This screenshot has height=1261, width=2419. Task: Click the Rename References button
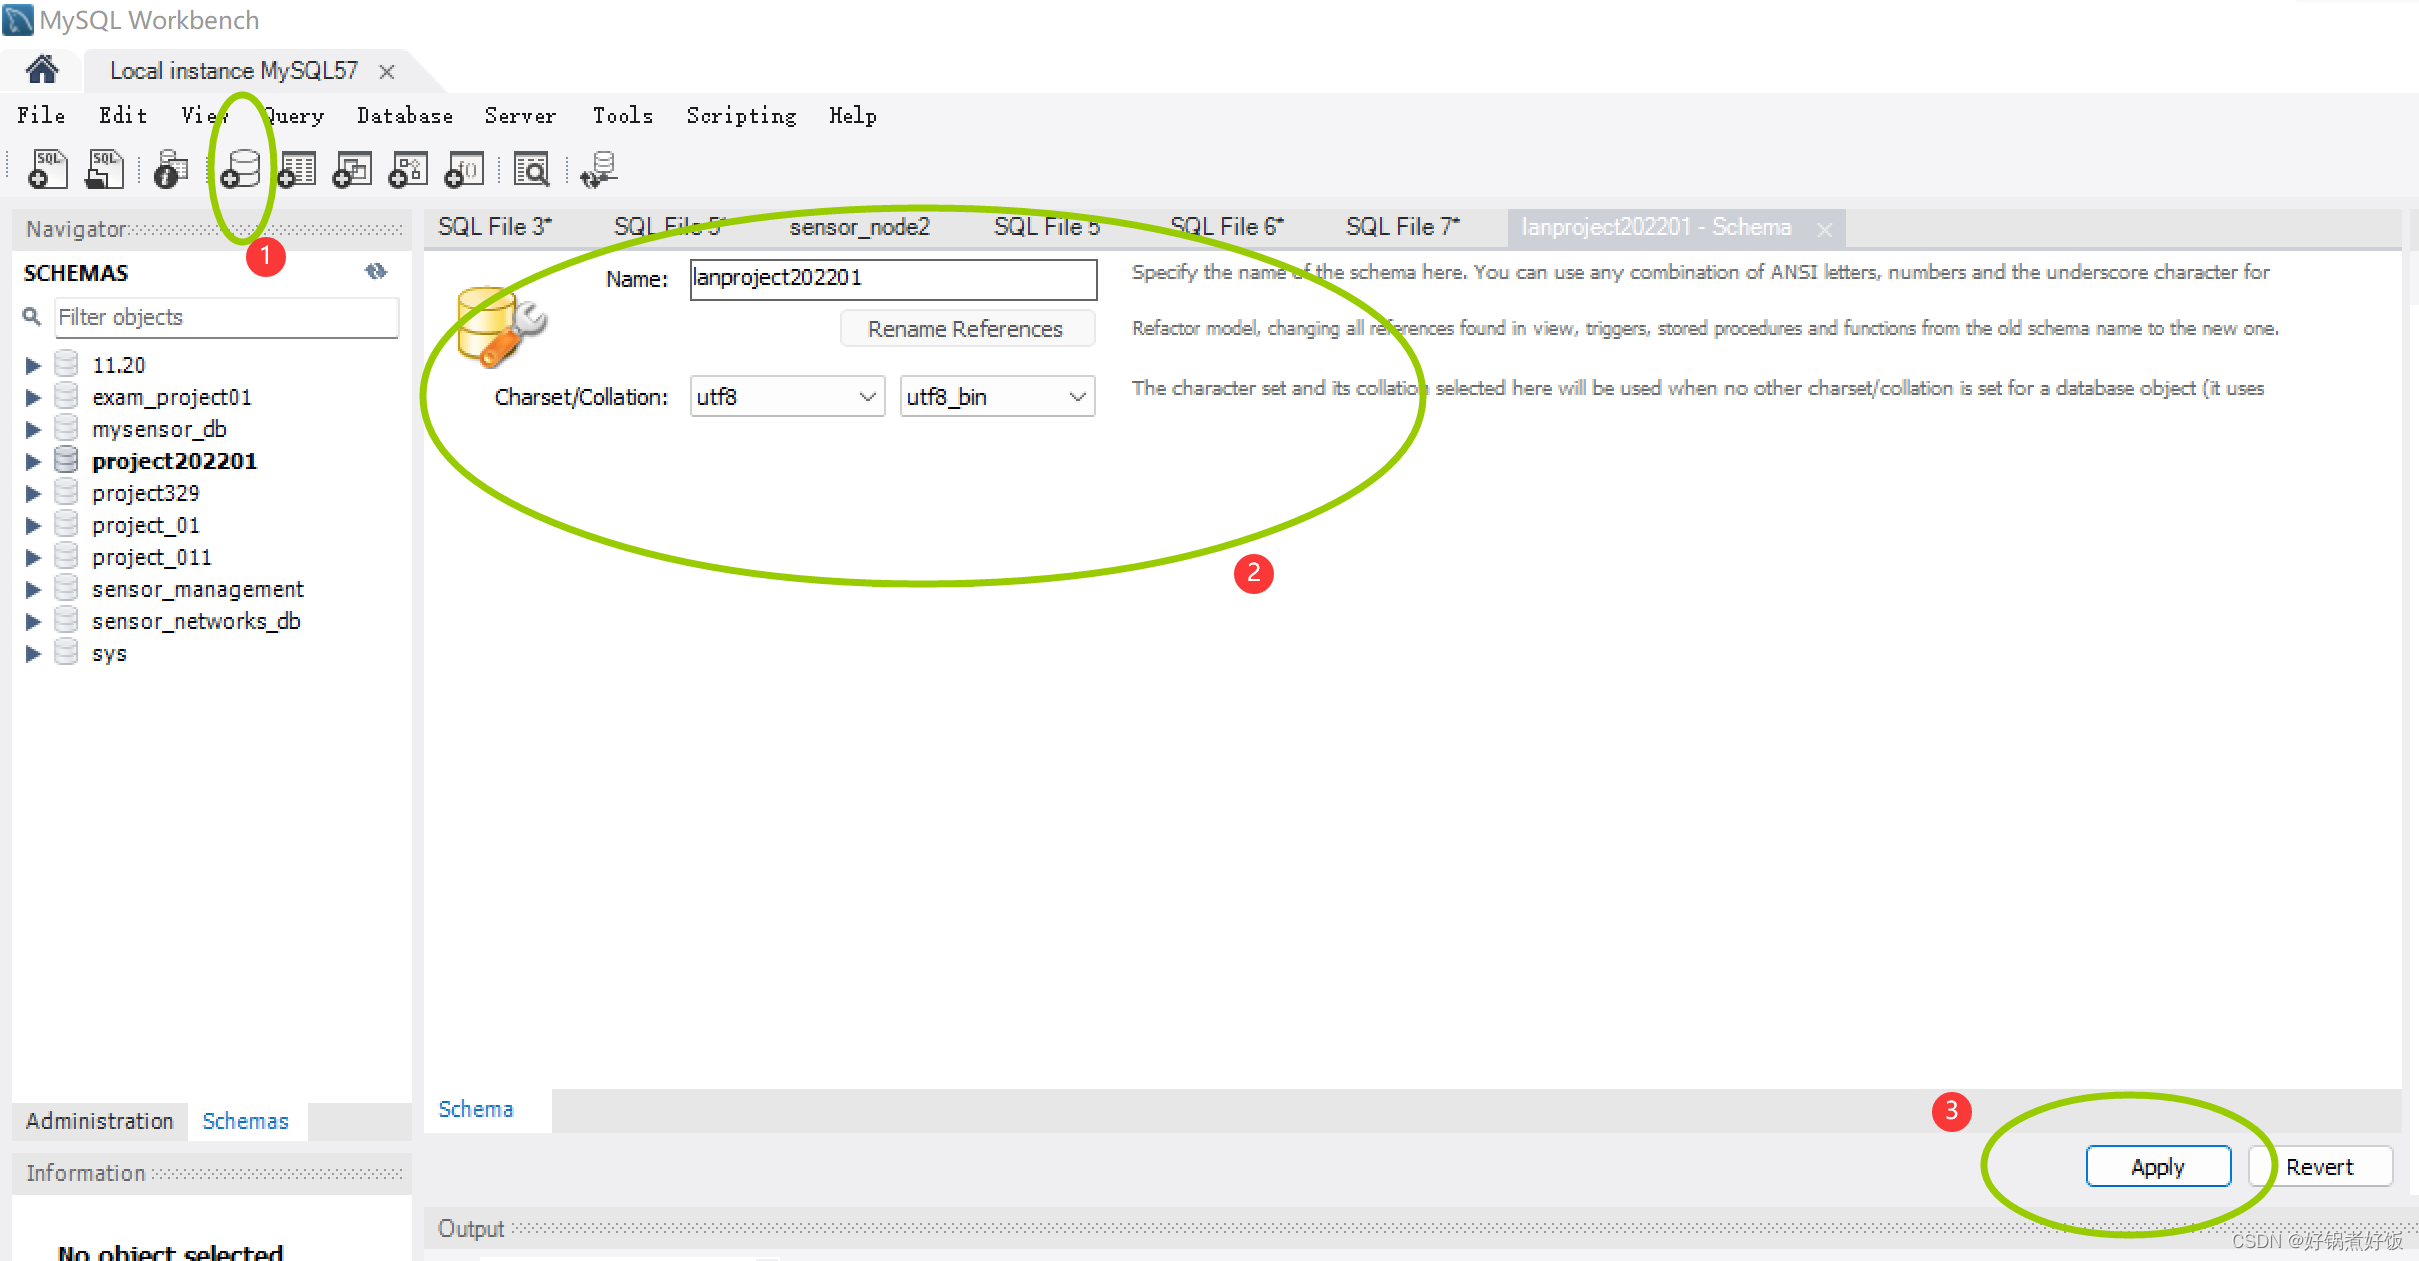point(966,329)
